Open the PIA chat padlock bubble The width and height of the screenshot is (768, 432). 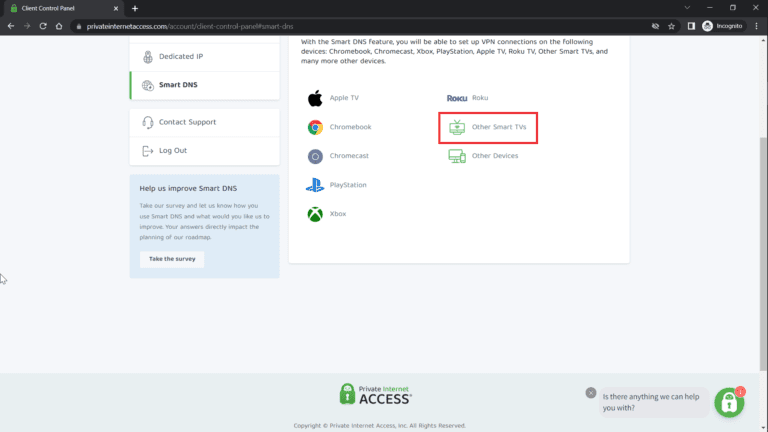pyautogui.click(x=730, y=402)
